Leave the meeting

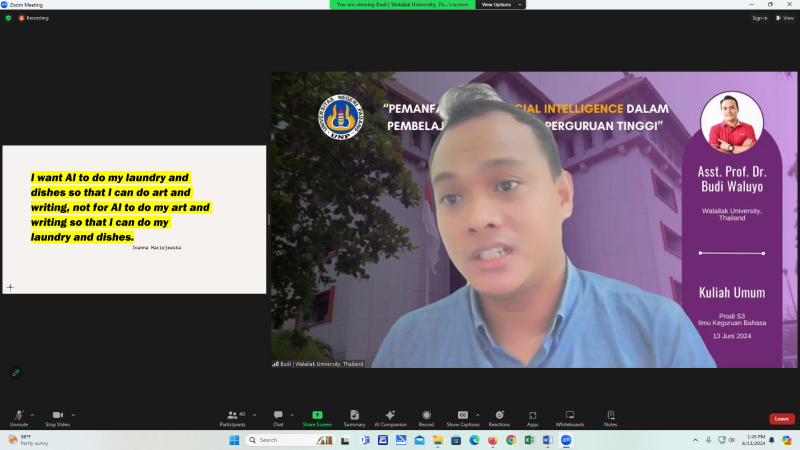(782, 419)
